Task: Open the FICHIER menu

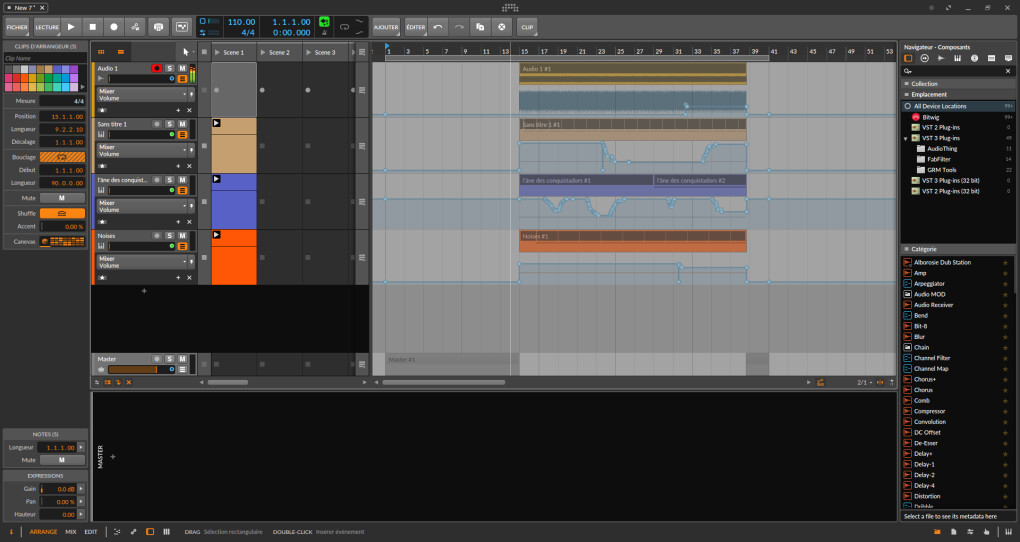Action: (17, 27)
